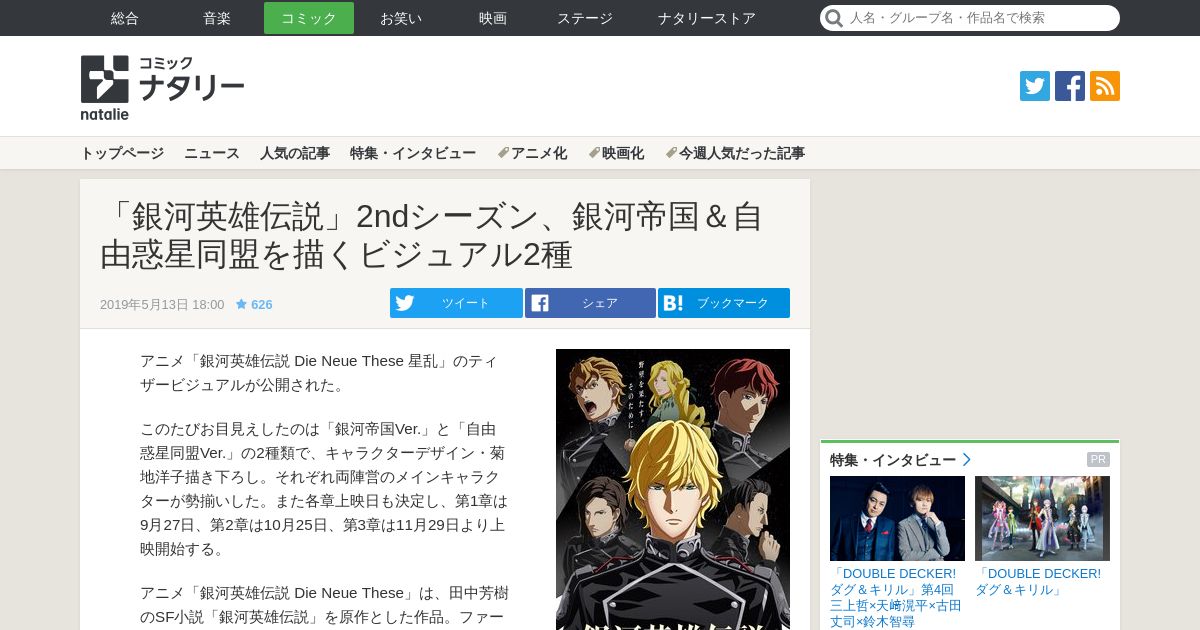Click the Facebook icon on シェア button
Image resolution: width=1200 pixels, height=630 pixels.
[540, 303]
